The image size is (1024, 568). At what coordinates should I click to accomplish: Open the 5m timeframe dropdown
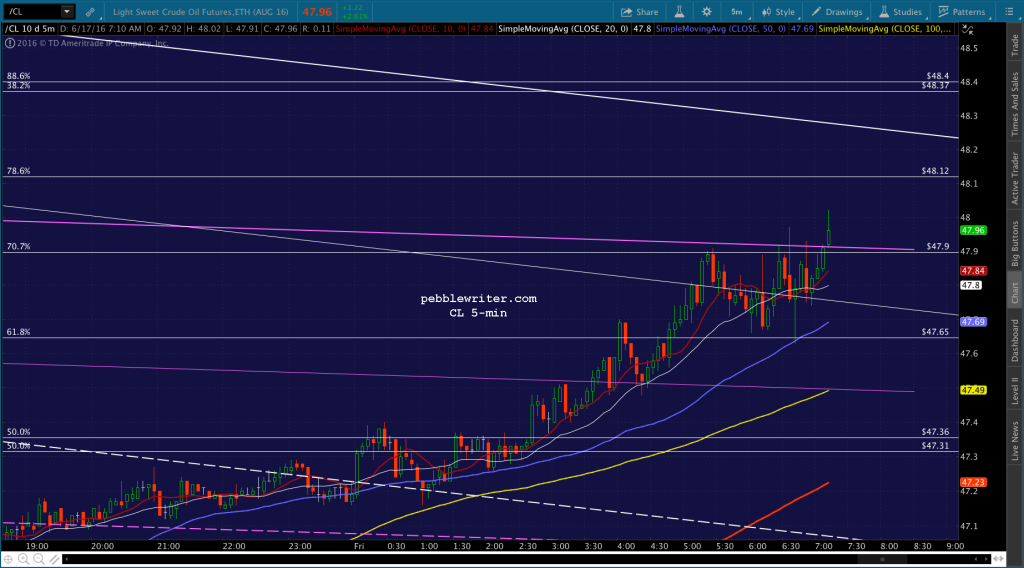click(737, 12)
